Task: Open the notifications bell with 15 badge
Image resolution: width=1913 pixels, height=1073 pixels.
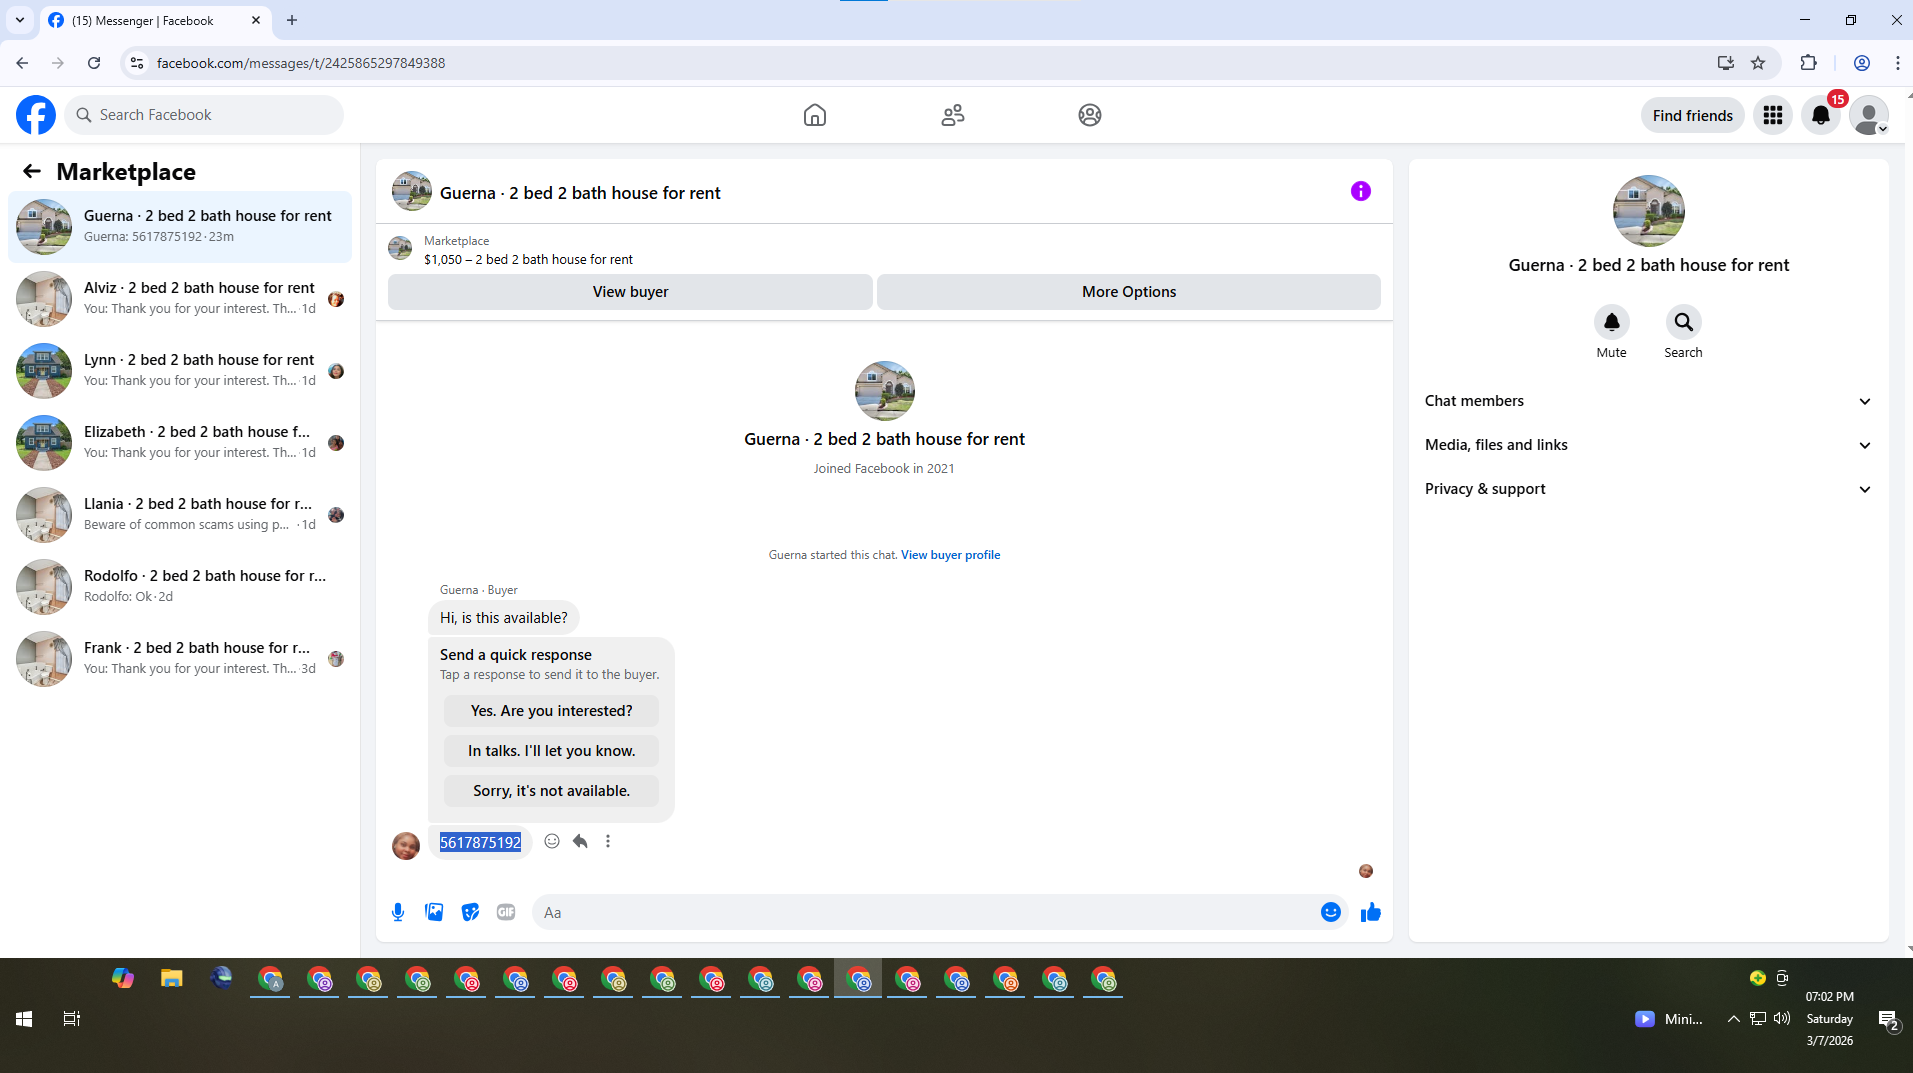Action: pyautogui.click(x=1821, y=115)
